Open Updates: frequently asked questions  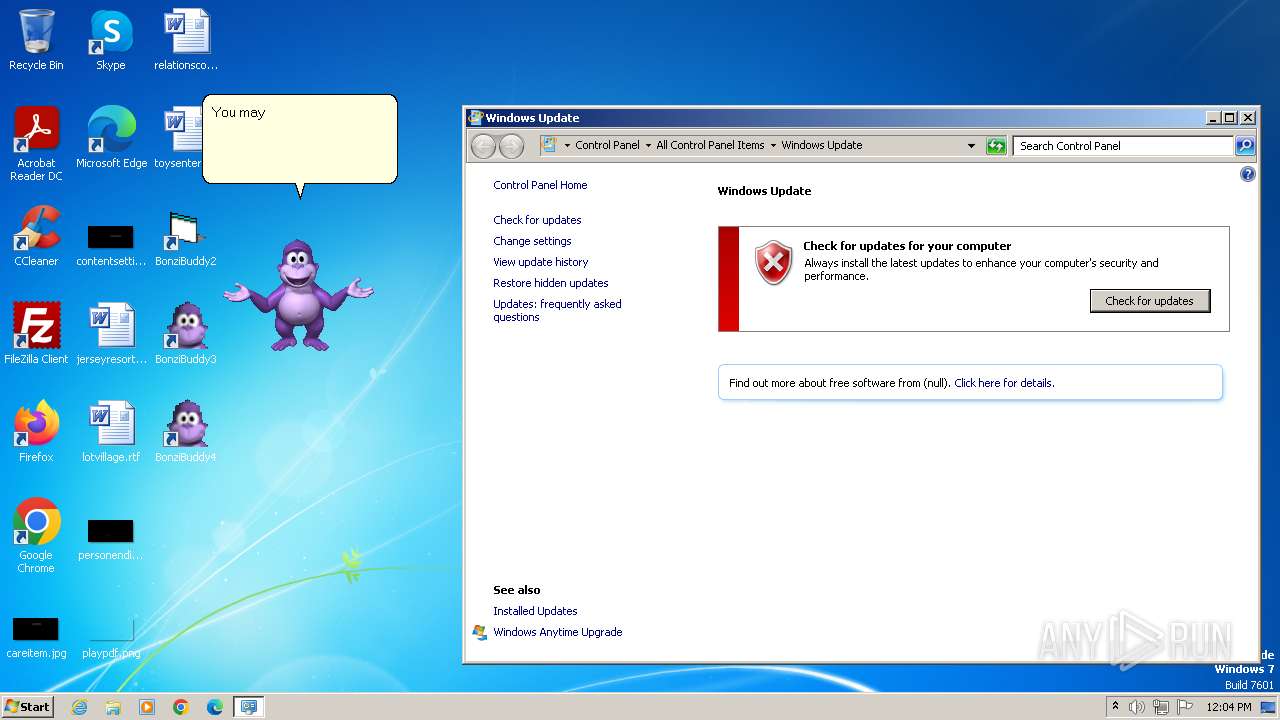[x=557, y=311]
